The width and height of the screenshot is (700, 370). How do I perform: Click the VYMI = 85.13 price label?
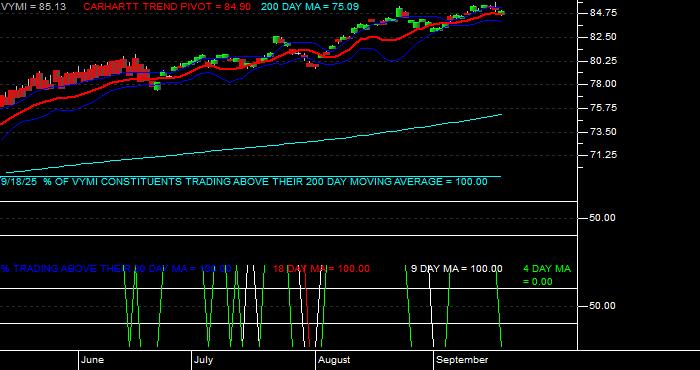pos(33,7)
